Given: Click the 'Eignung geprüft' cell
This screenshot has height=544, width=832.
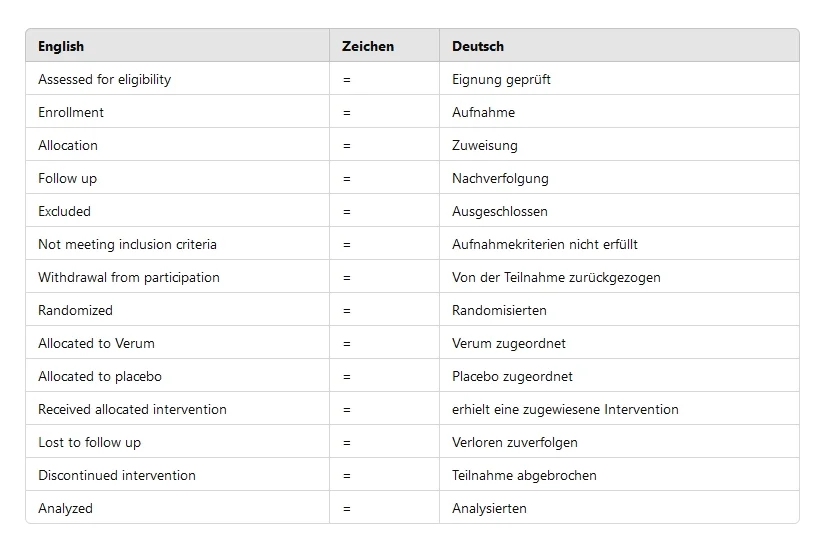Looking at the screenshot, I should pyautogui.click(x=501, y=79).
